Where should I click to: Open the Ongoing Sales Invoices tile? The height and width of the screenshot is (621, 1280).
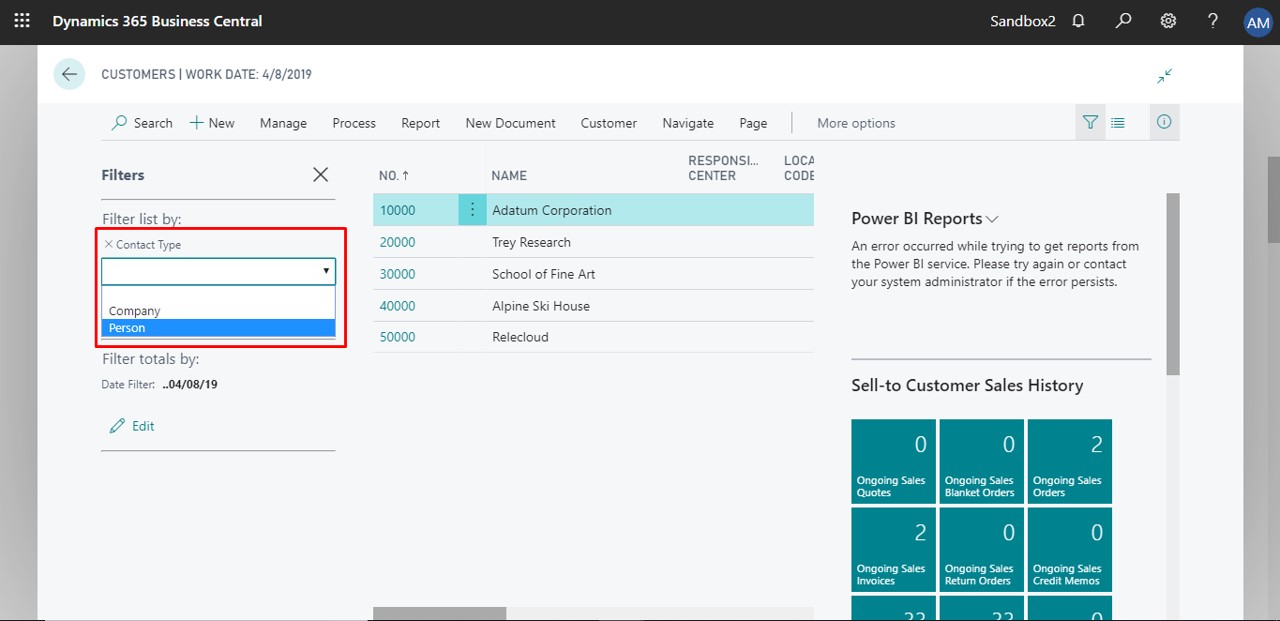(893, 549)
